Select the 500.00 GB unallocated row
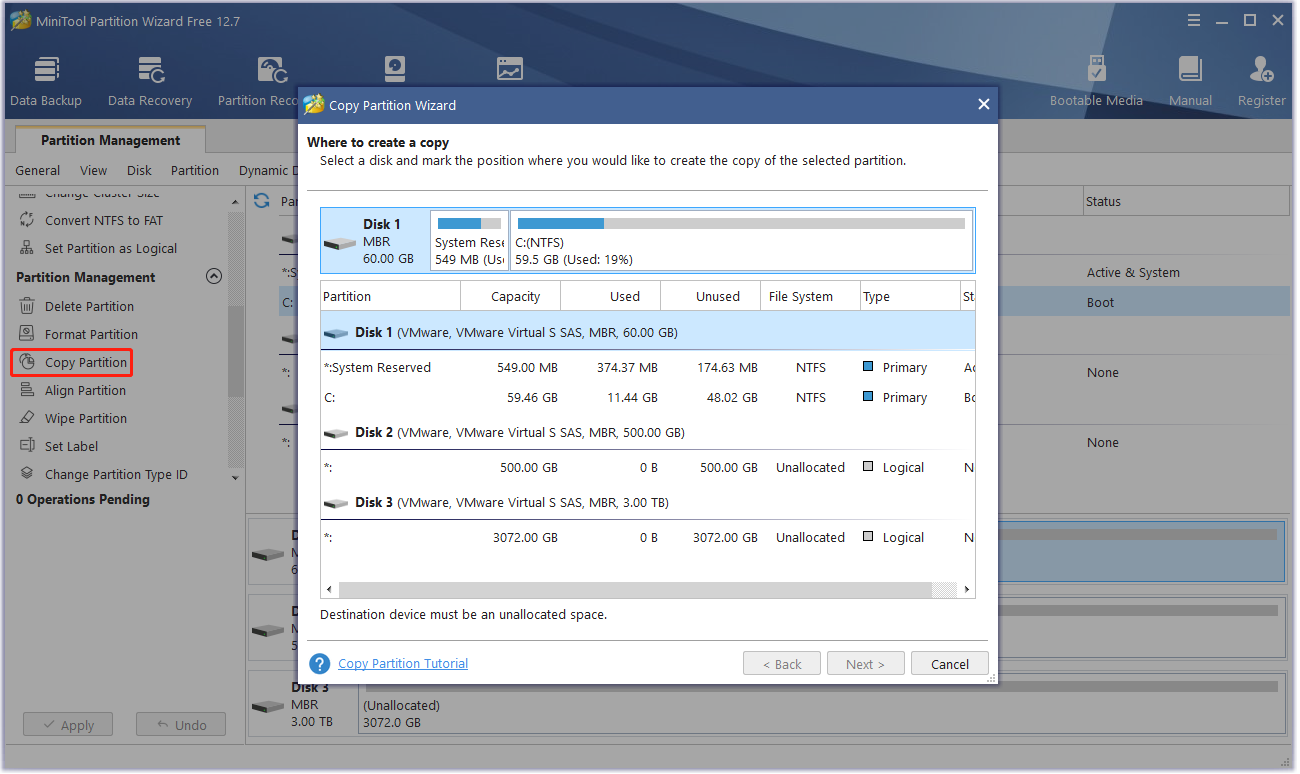The image size is (1300, 774). pyautogui.click(x=647, y=468)
